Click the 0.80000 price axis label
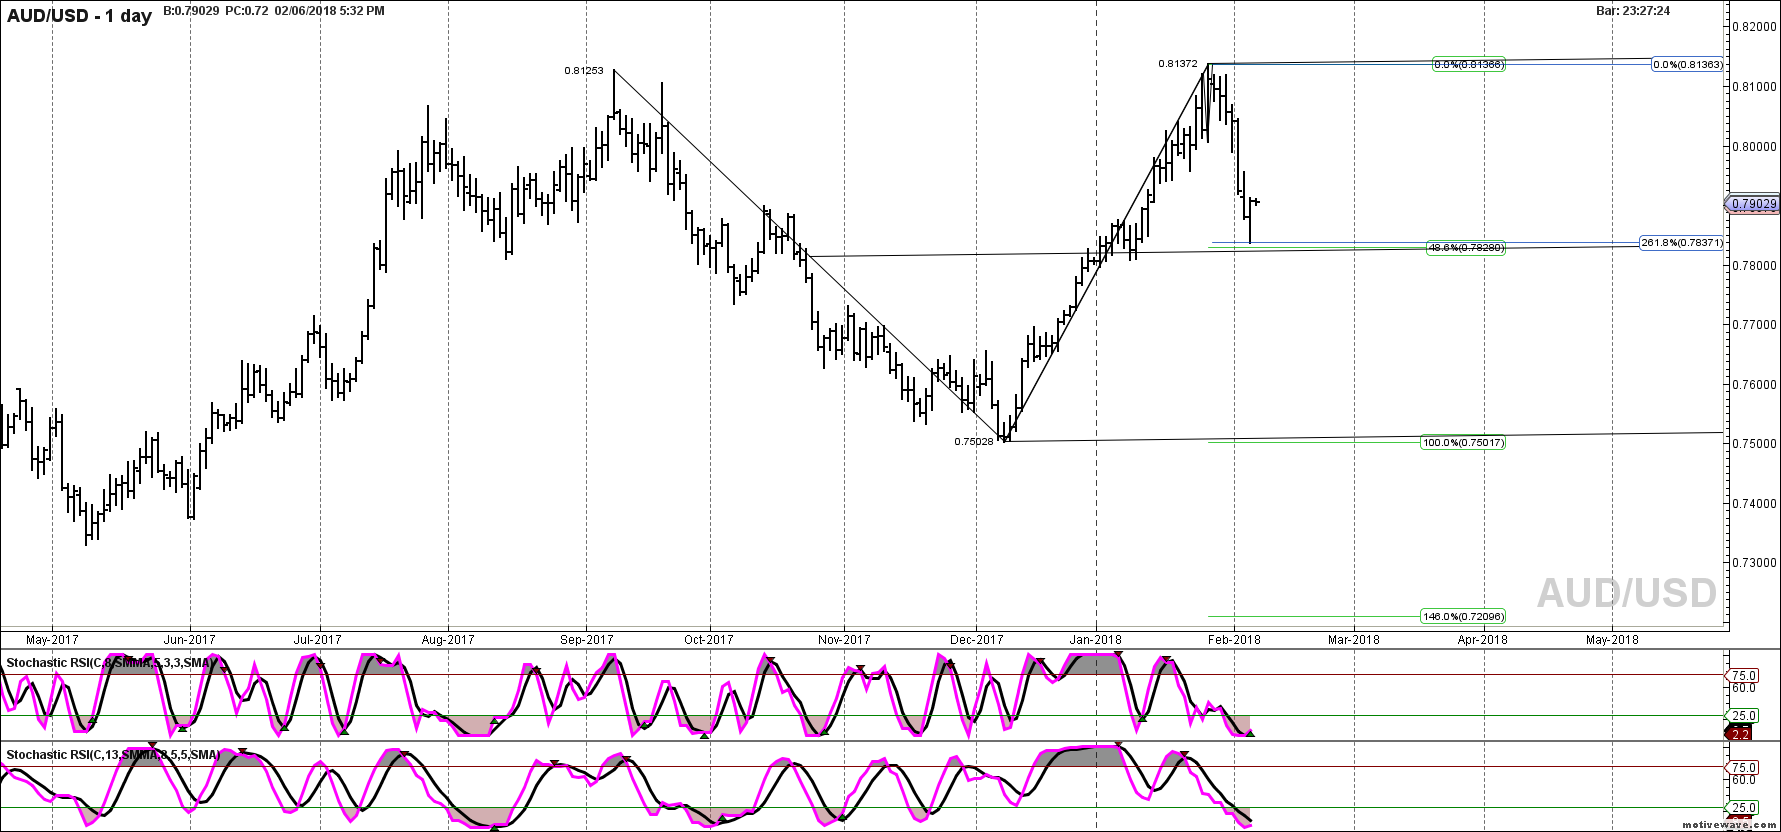Screen dimensions: 1781x832 pyautogui.click(x=1755, y=146)
